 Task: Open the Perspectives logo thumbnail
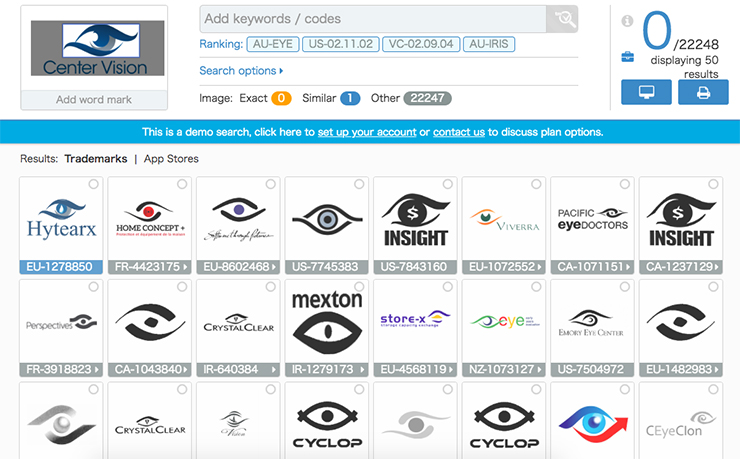pyautogui.click(x=61, y=323)
